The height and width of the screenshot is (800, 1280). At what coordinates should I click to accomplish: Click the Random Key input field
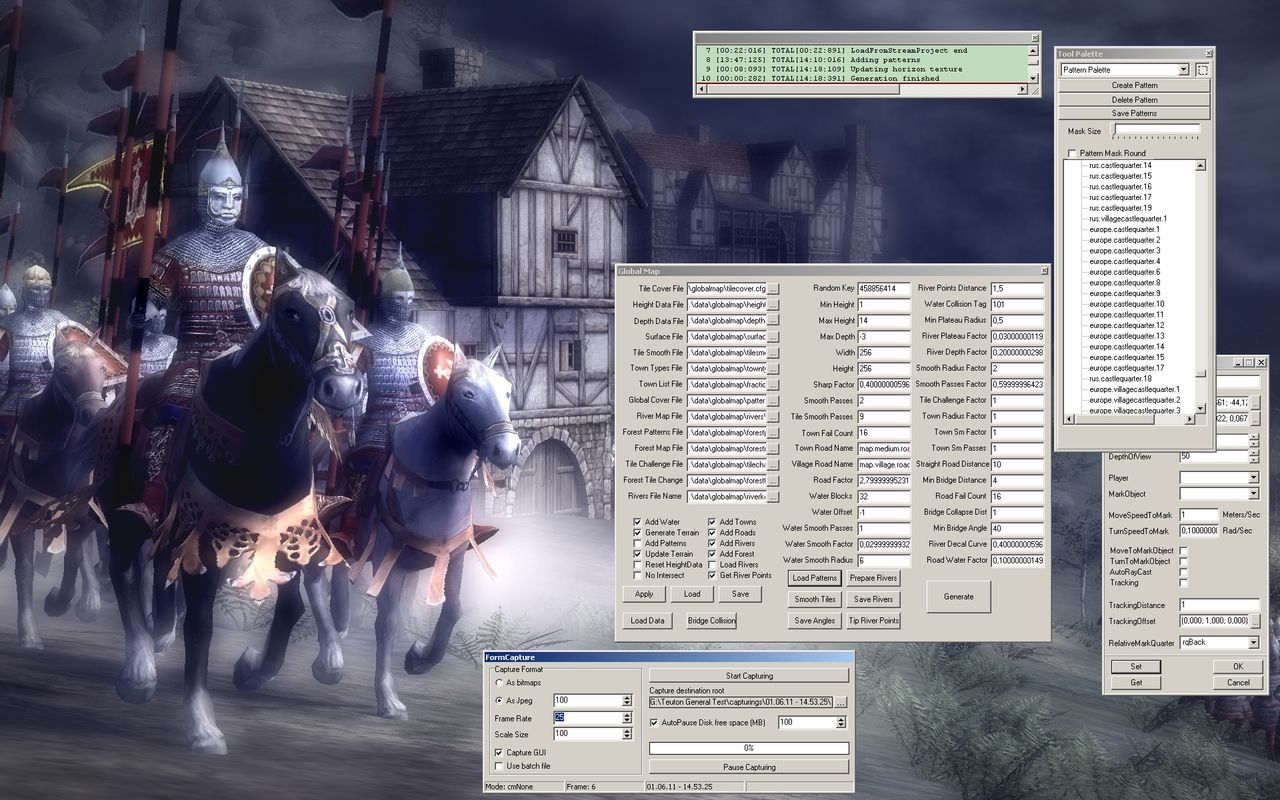tap(883, 289)
